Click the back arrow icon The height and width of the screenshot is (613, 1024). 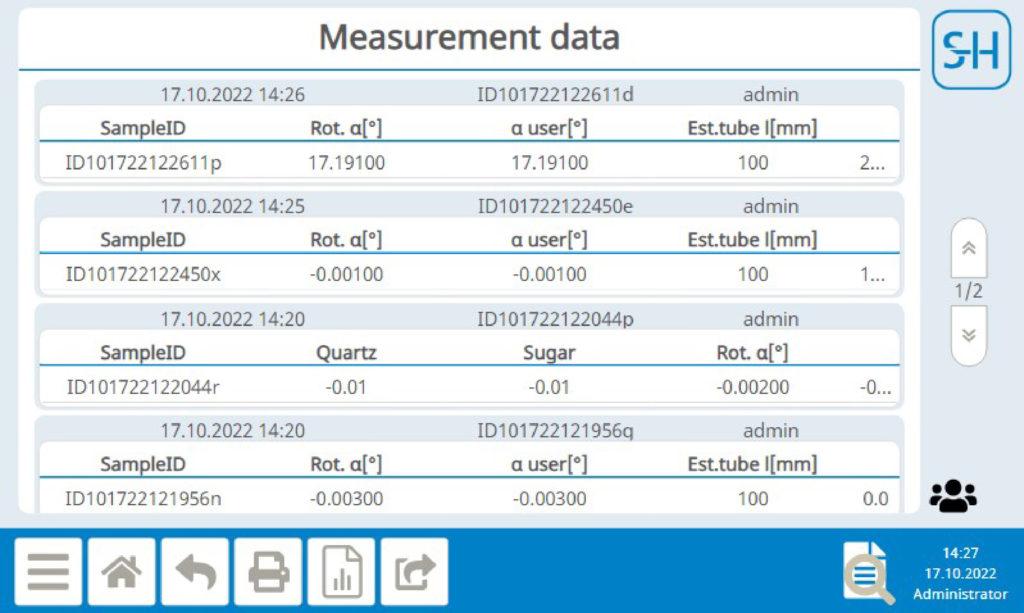195,571
